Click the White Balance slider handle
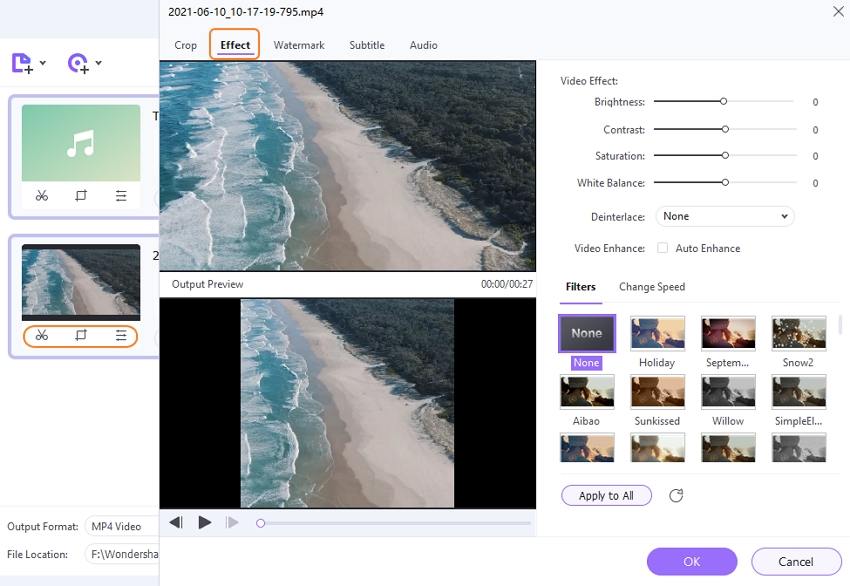 [725, 183]
